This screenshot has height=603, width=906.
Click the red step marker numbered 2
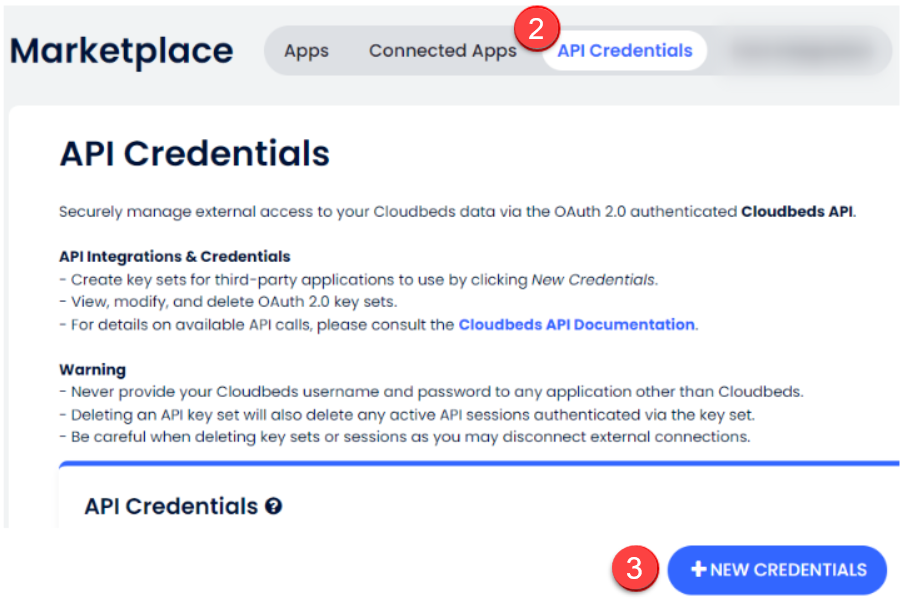(x=536, y=29)
